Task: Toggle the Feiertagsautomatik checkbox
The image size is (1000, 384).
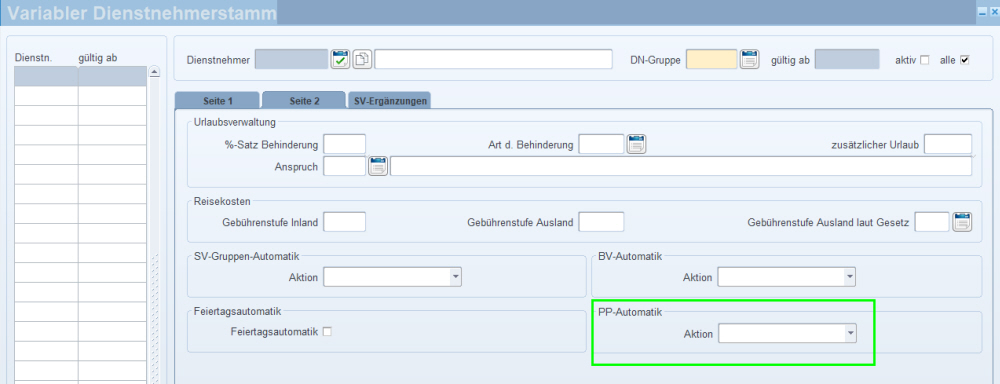Action: [x=328, y=331]
